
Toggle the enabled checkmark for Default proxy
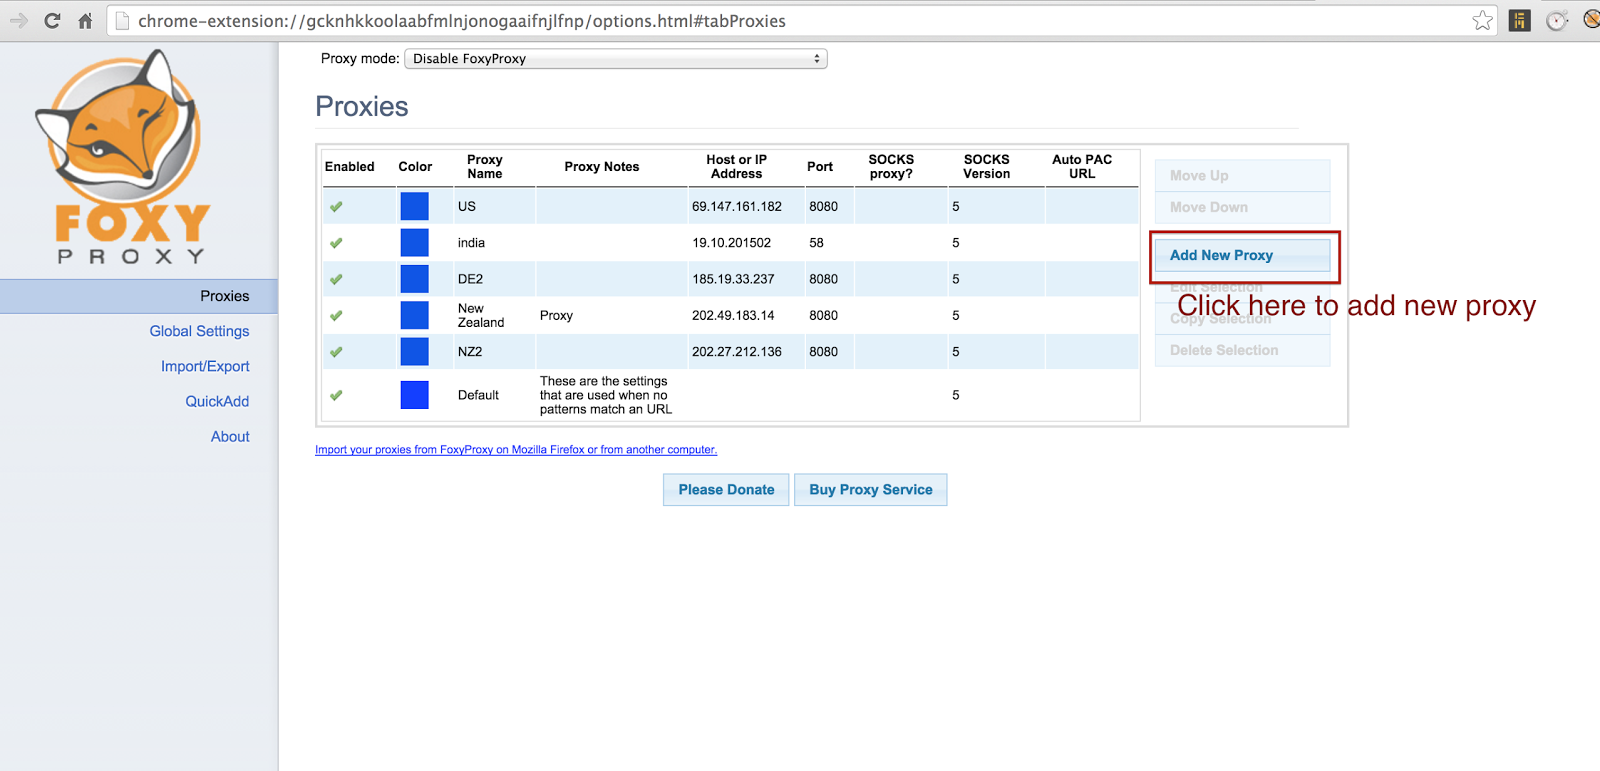[x=336, y=395]
